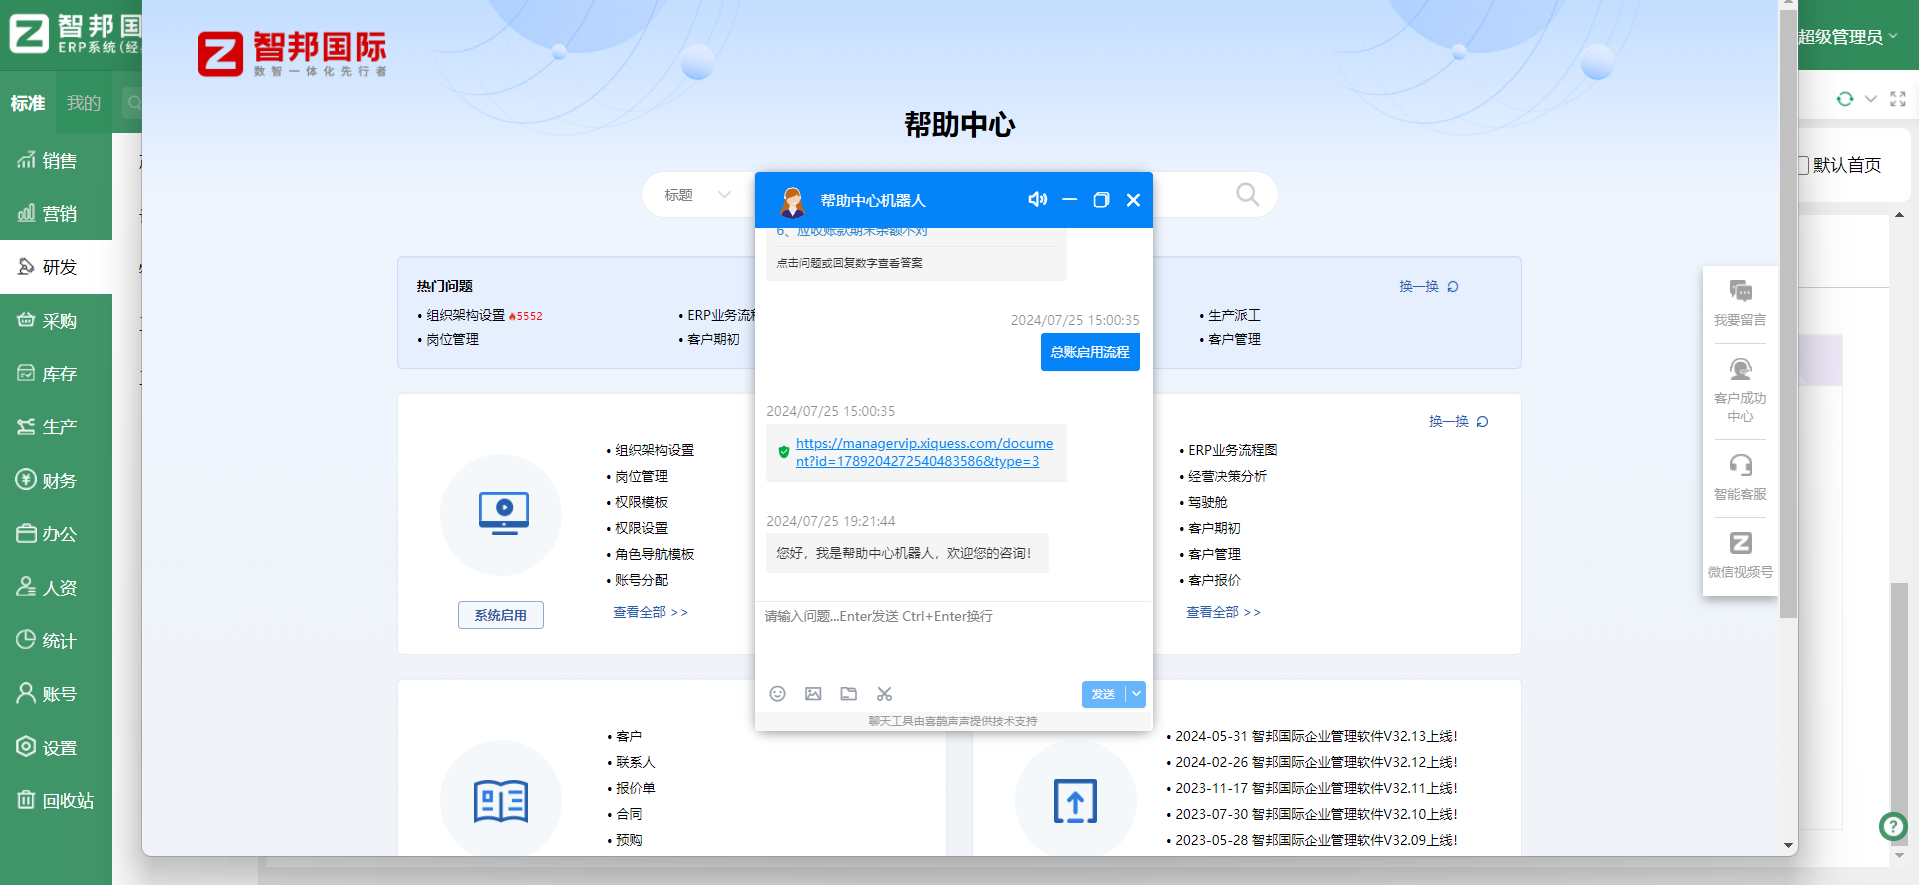Open the 标题 search type dropdown
Image resolution: width=1919 pixels, height=885 pixels.
(697, 195)
